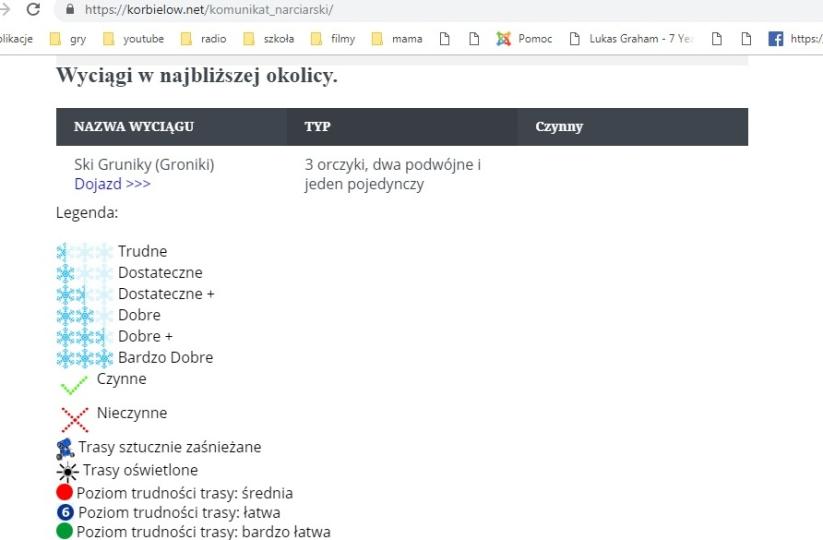Open the youtube bookmarks folder

[134, 40]
